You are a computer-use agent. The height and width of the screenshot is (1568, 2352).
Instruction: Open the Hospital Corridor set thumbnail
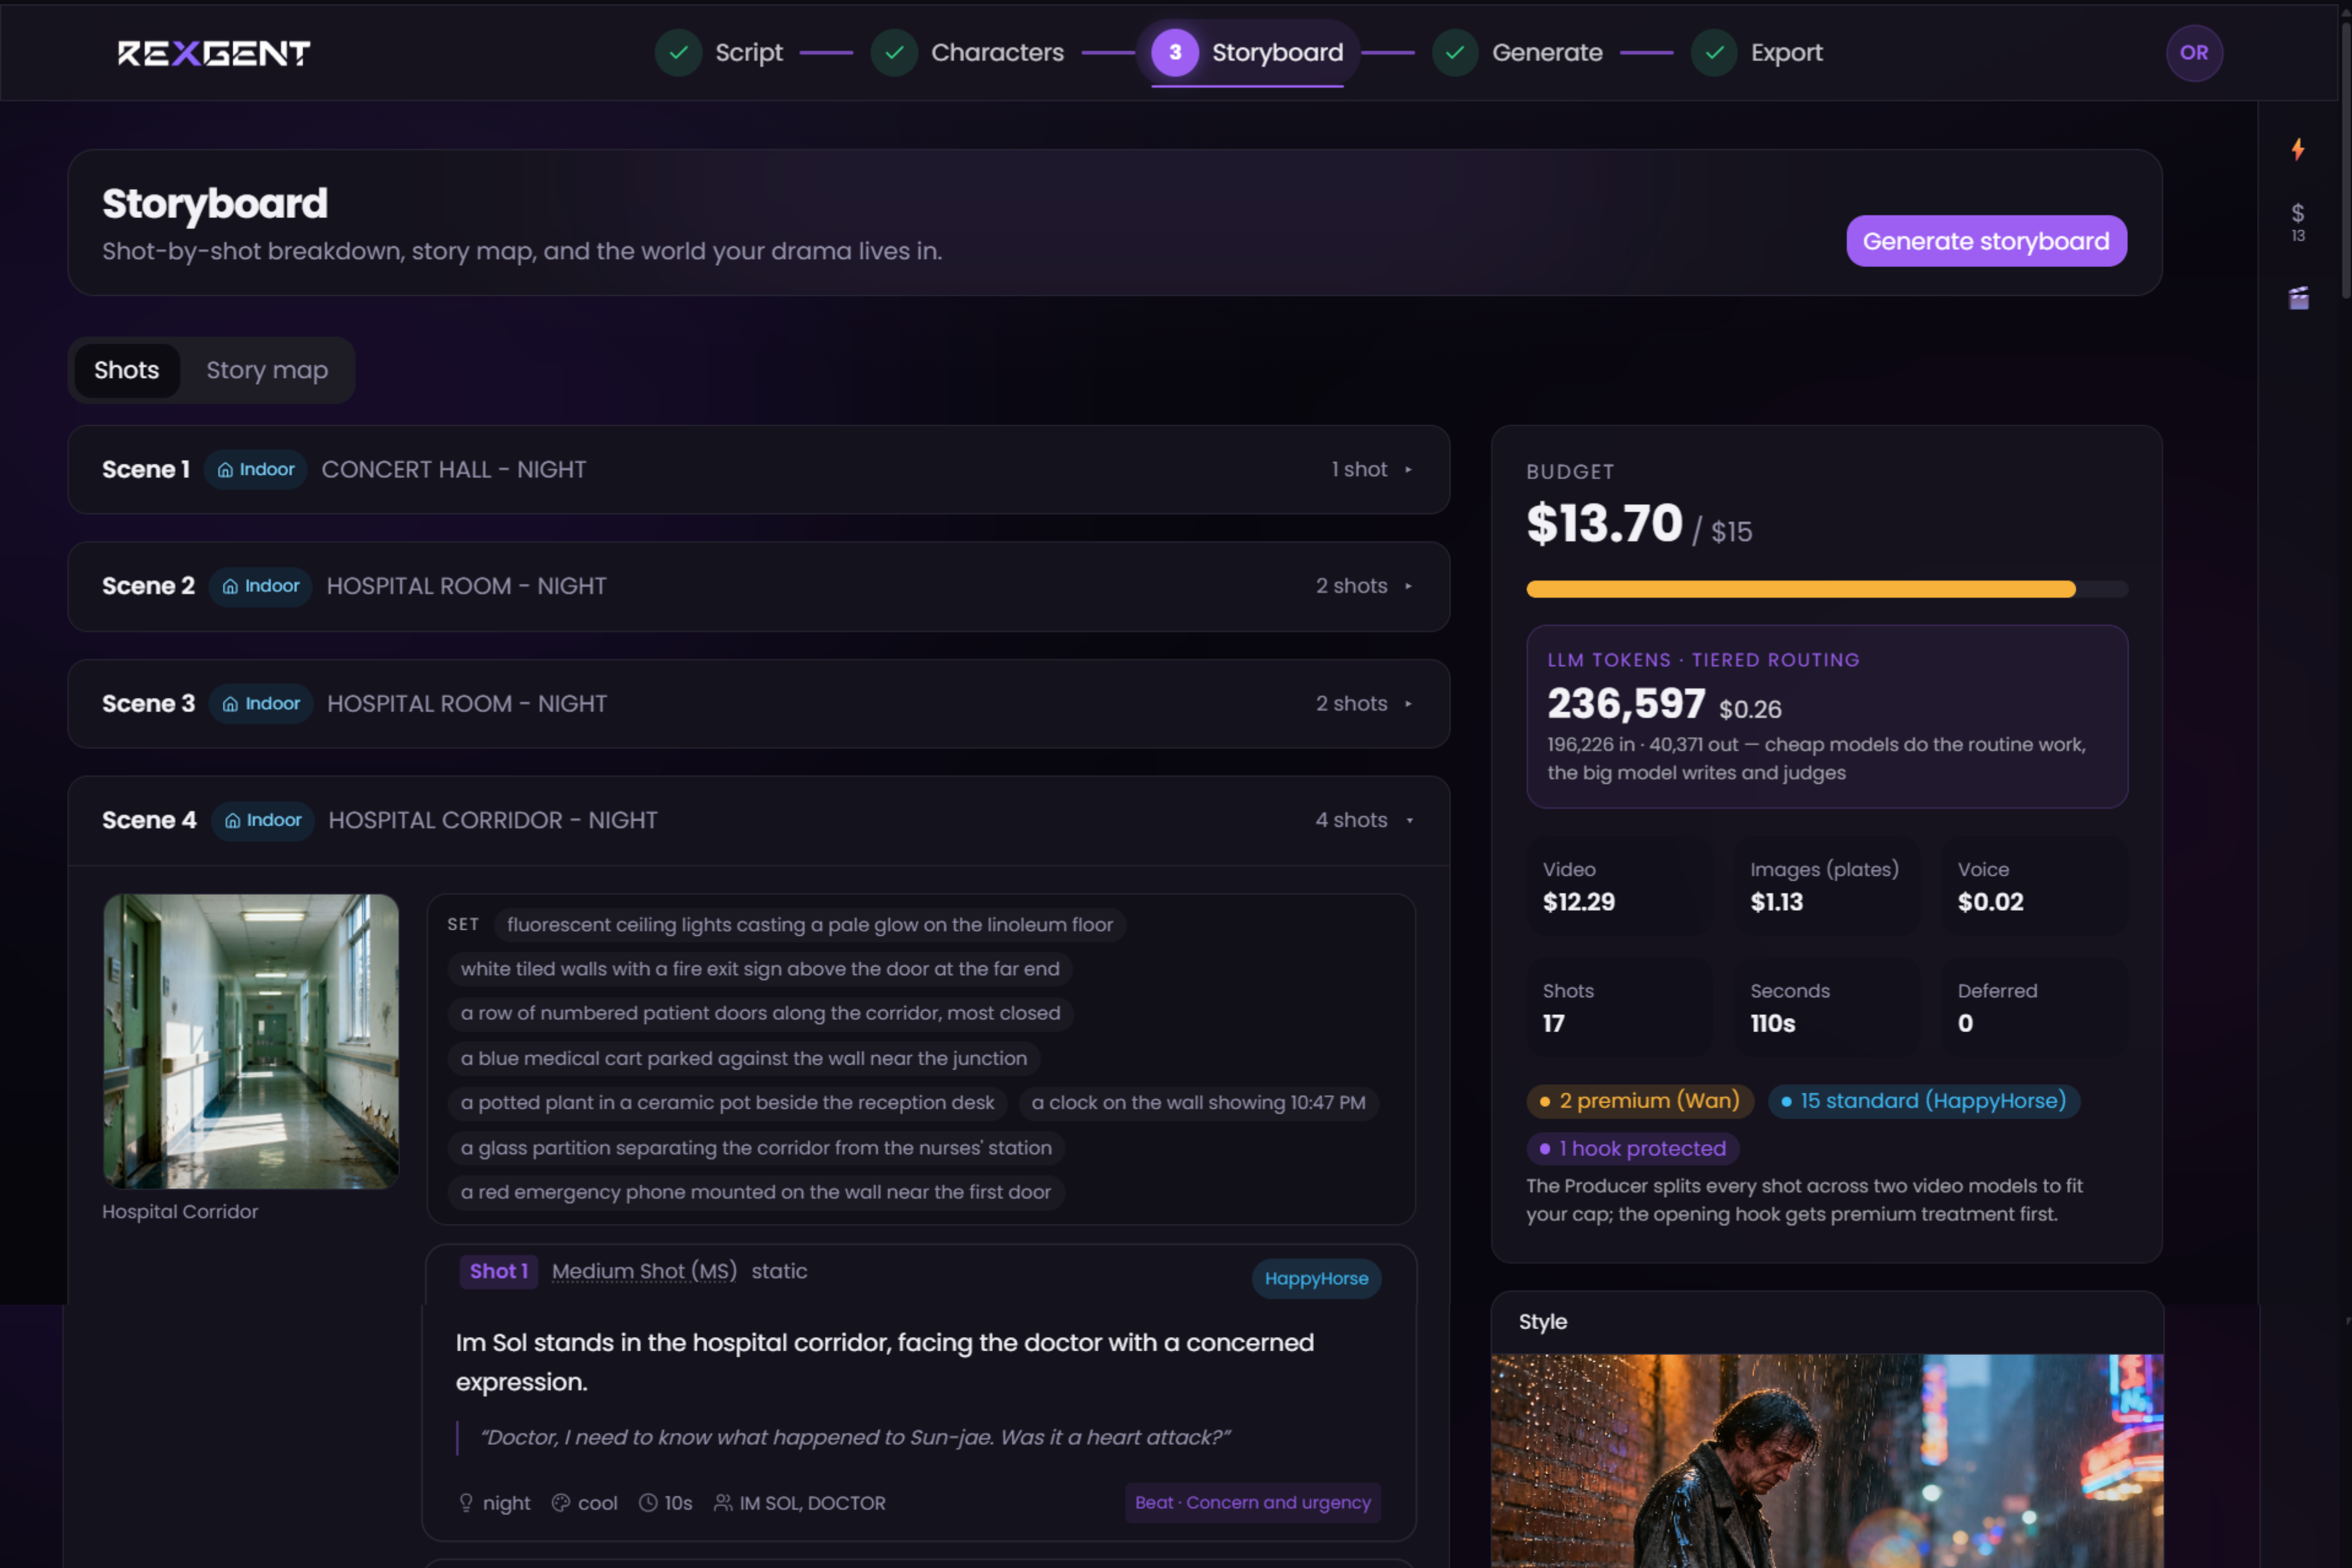click(251, 1042)
